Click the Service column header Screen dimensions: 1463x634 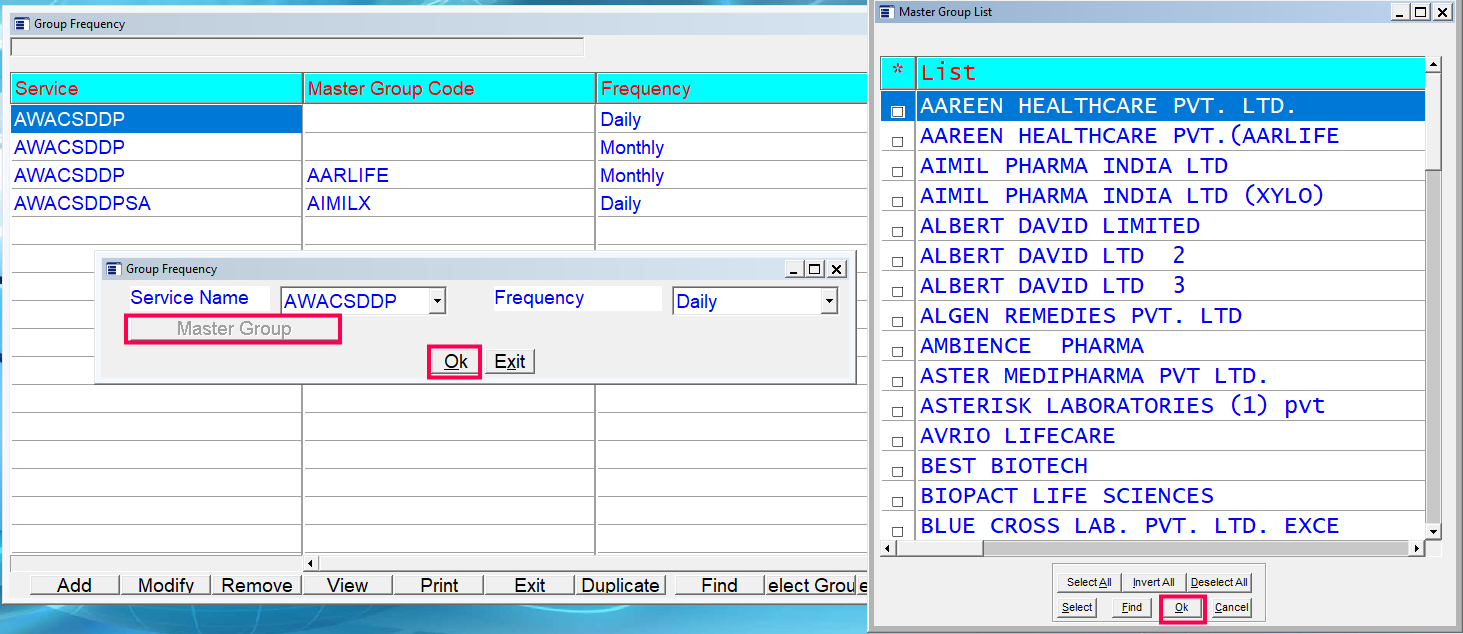click(x=156, y=88)
